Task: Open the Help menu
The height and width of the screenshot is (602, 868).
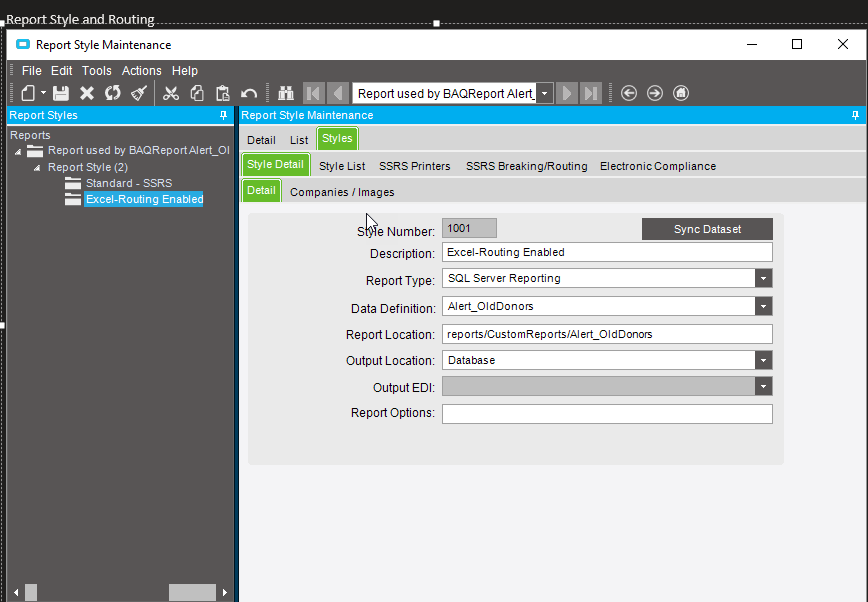Action: coord(184,71)
